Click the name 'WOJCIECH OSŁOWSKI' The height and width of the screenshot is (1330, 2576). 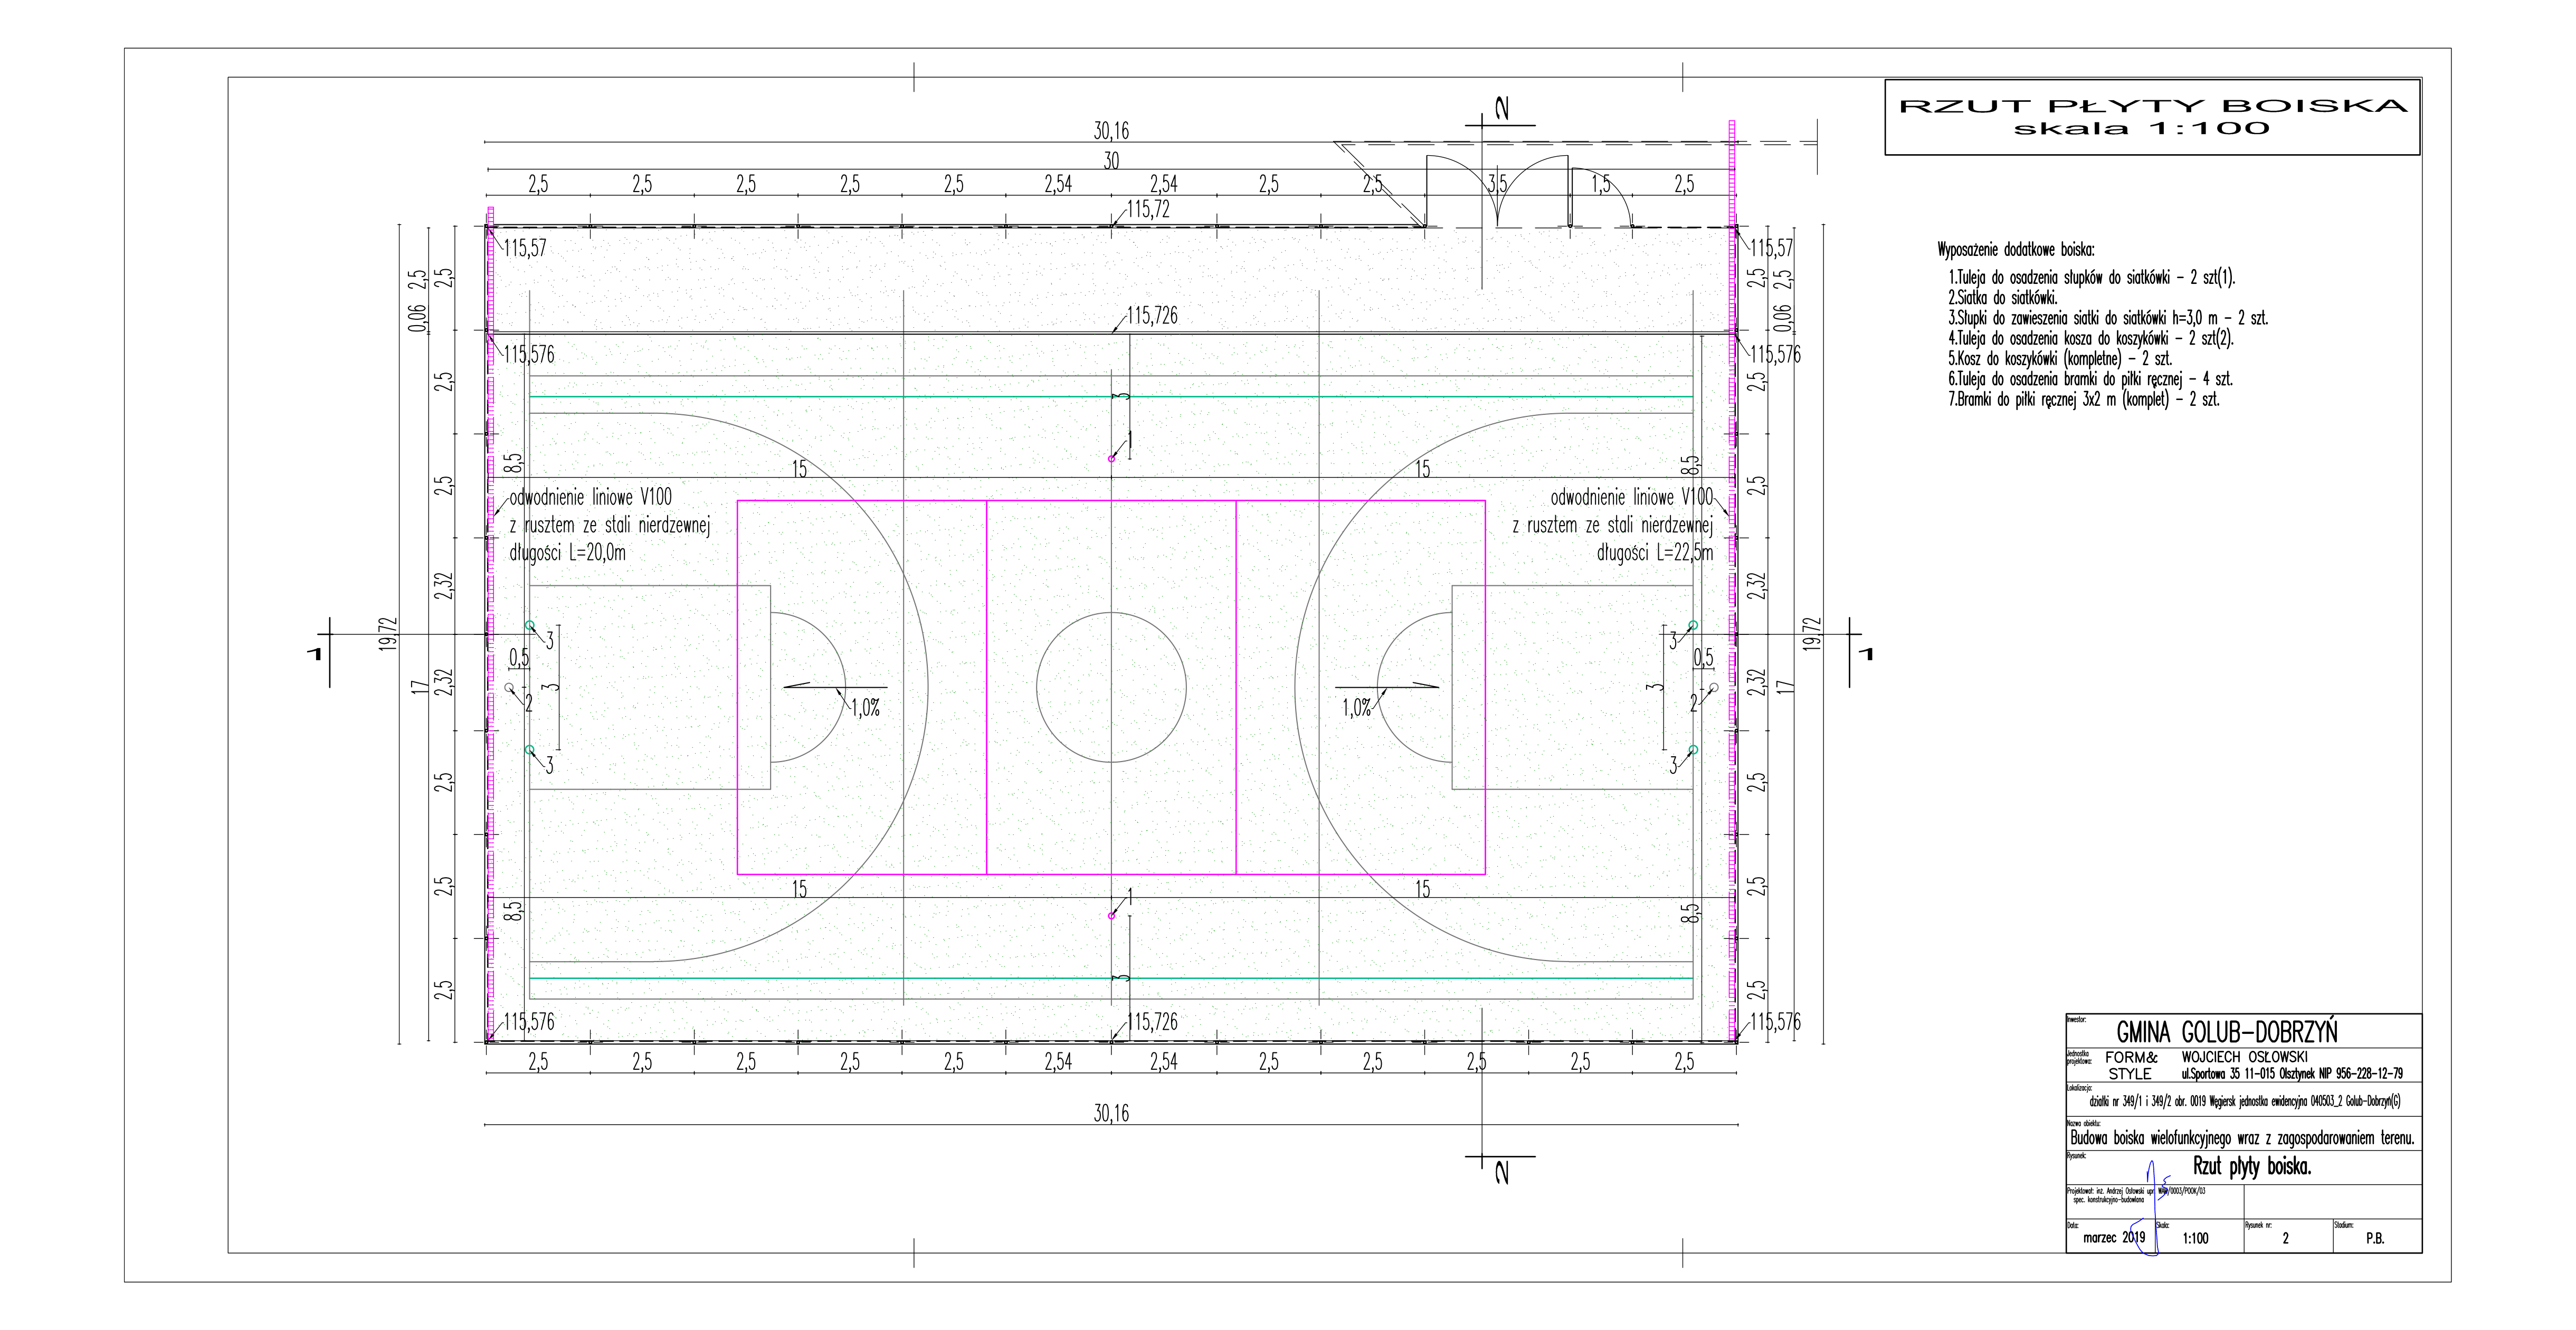2245,1057
